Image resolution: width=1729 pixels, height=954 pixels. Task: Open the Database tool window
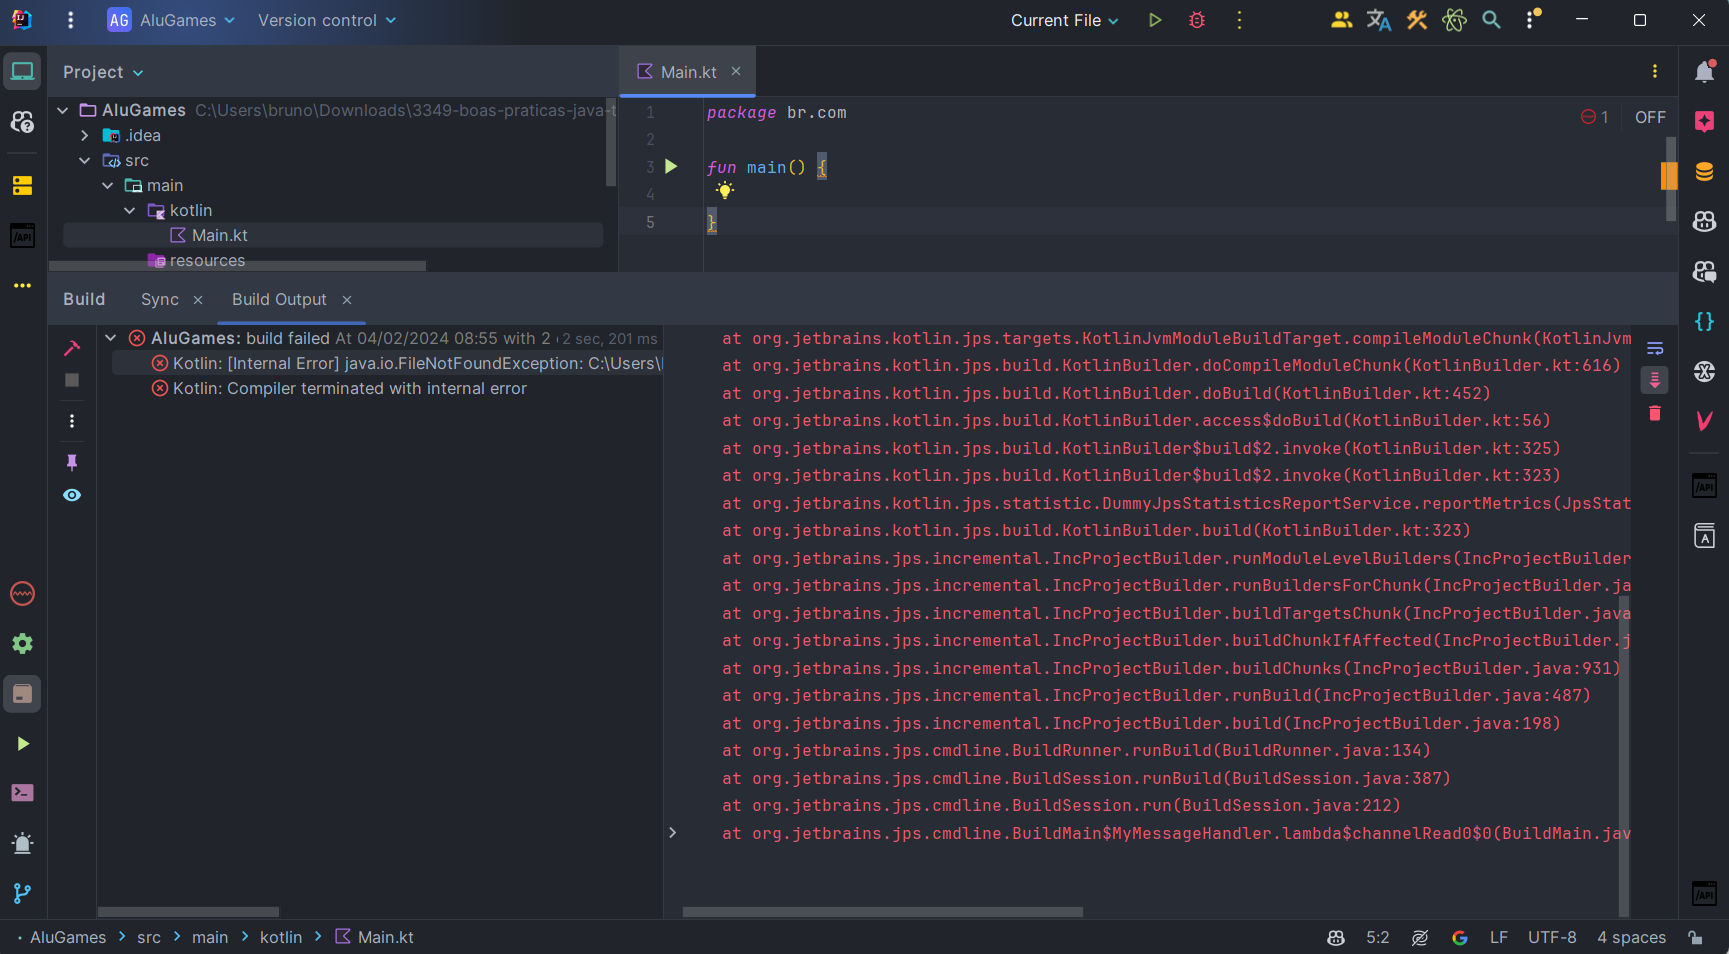1704,171
